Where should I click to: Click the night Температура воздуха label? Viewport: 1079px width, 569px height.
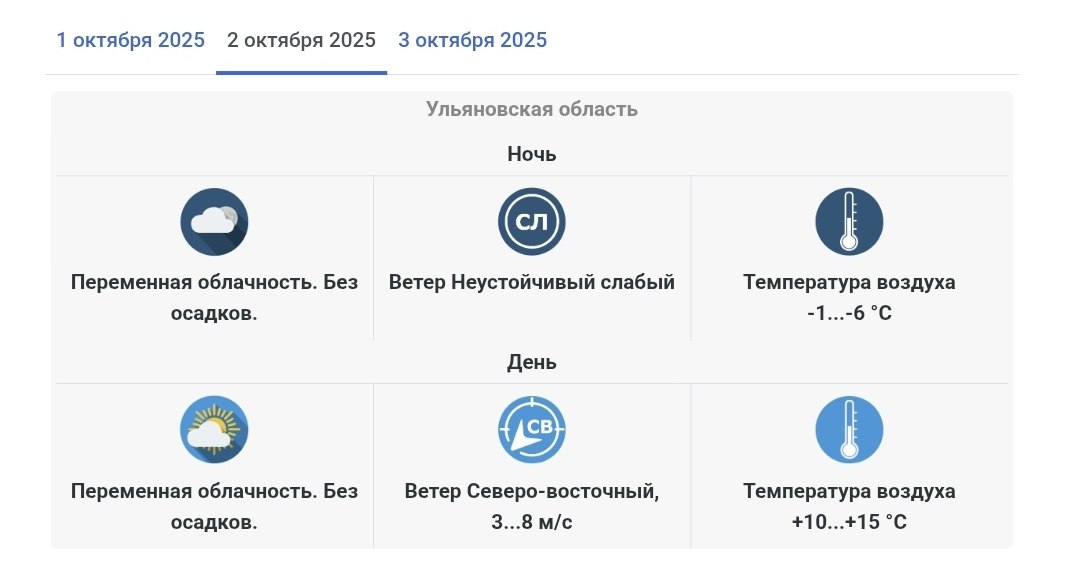click(849, 282)
